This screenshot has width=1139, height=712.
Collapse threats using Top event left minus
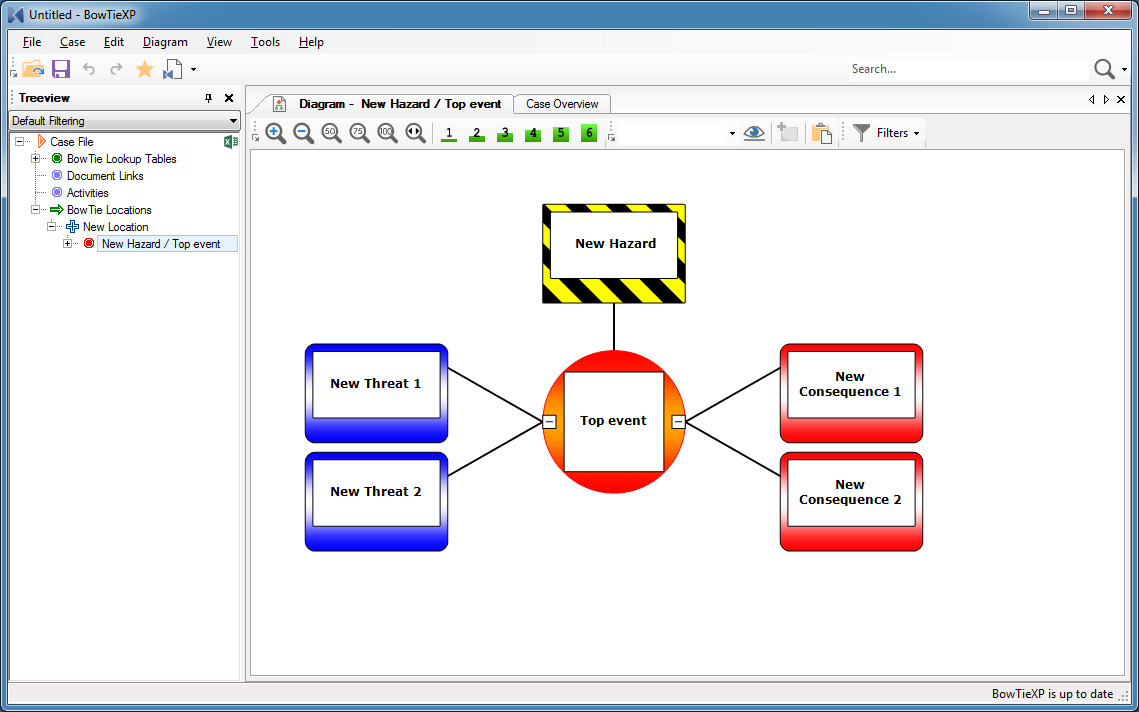(x=549, y=422)
